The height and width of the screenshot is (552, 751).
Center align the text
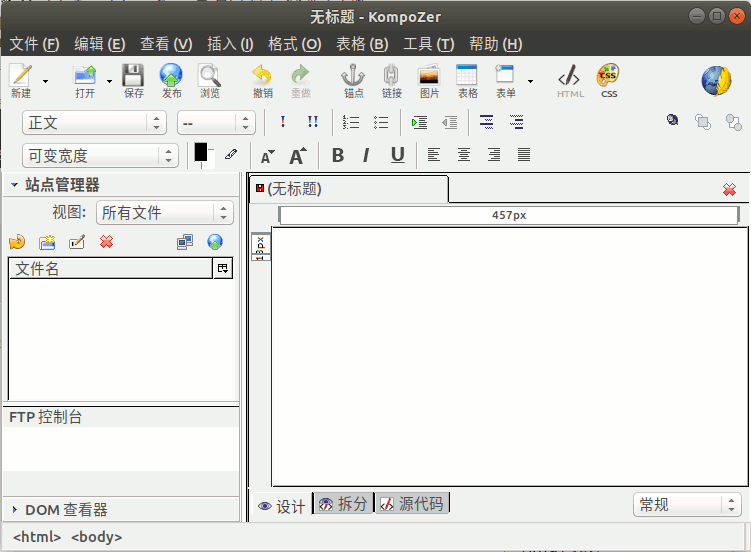464,154
